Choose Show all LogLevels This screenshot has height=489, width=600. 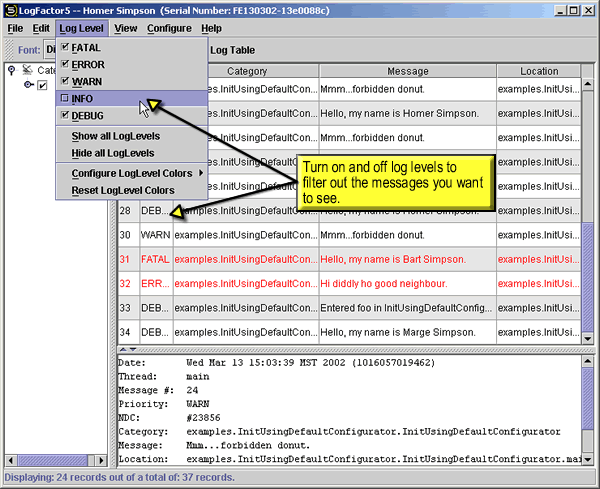pos(115,136)
